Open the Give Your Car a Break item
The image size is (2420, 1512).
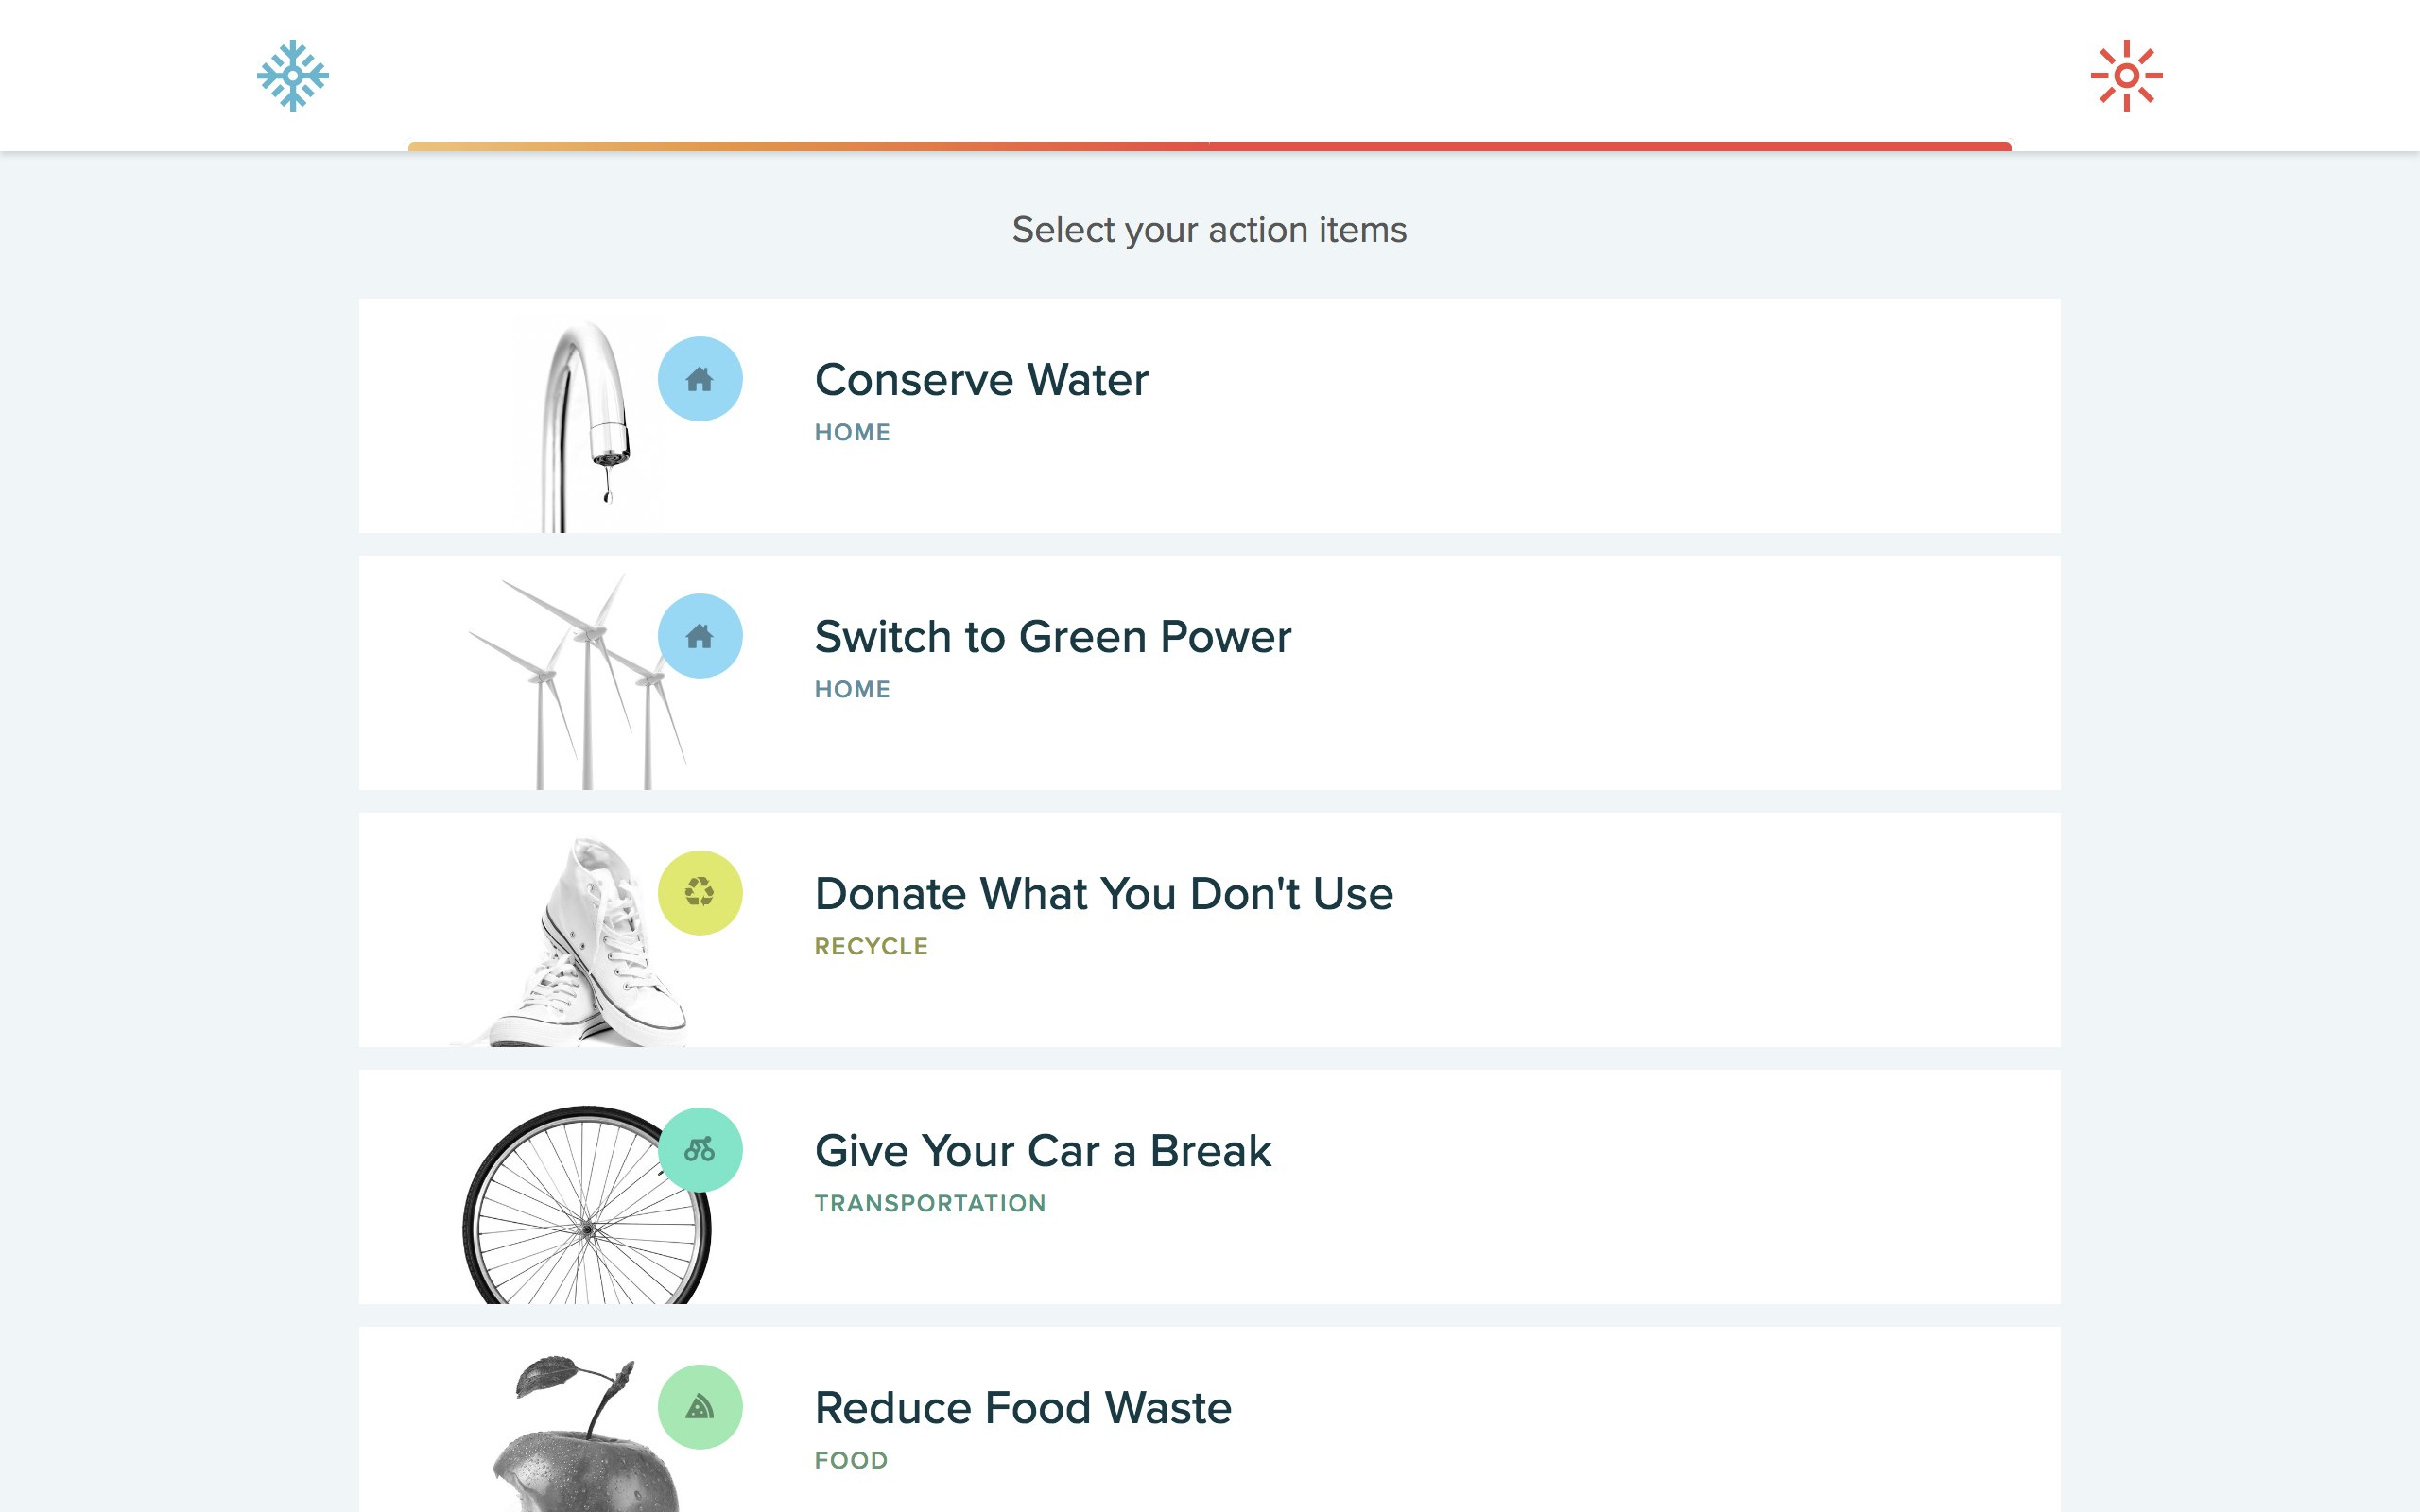[1043, 1151]
